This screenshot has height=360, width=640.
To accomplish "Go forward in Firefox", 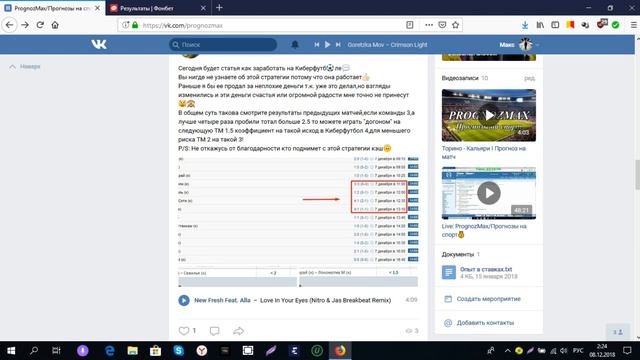I will 25,25.
